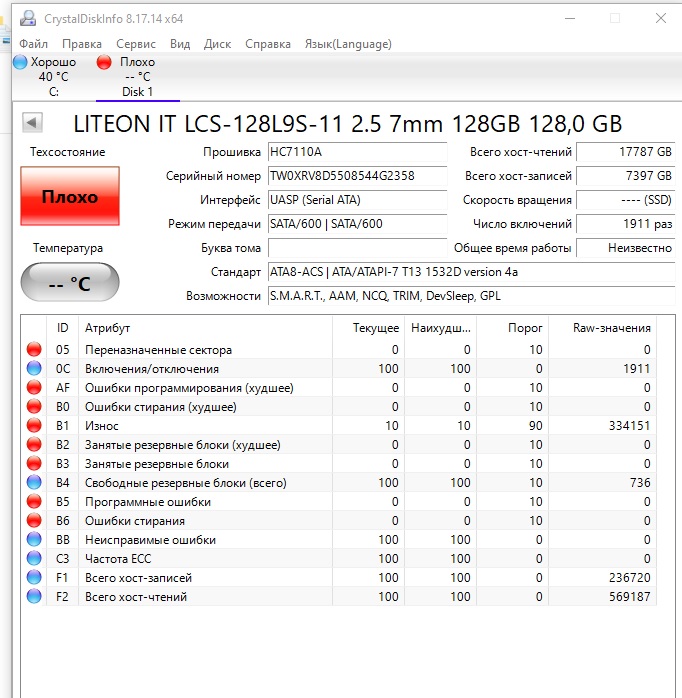The width and height of the screenshot is (682, 698).
Task: Click red status icon for attribute B3
Action: coord(34,463)
